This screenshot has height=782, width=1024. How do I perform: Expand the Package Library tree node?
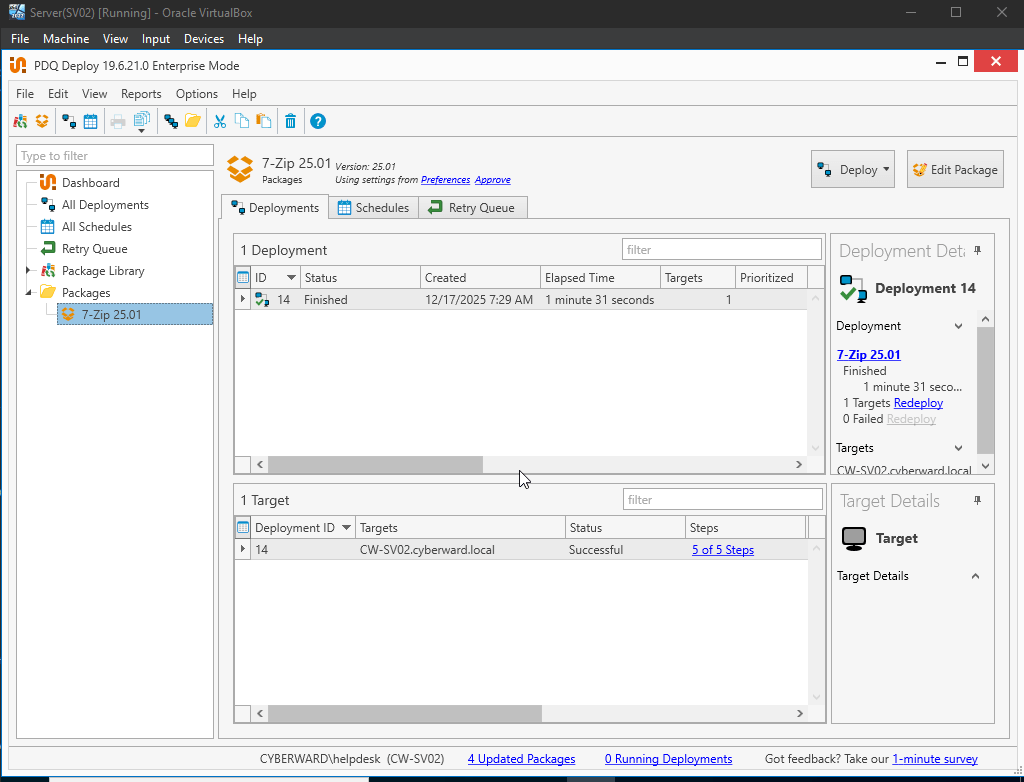coord(28,270)
